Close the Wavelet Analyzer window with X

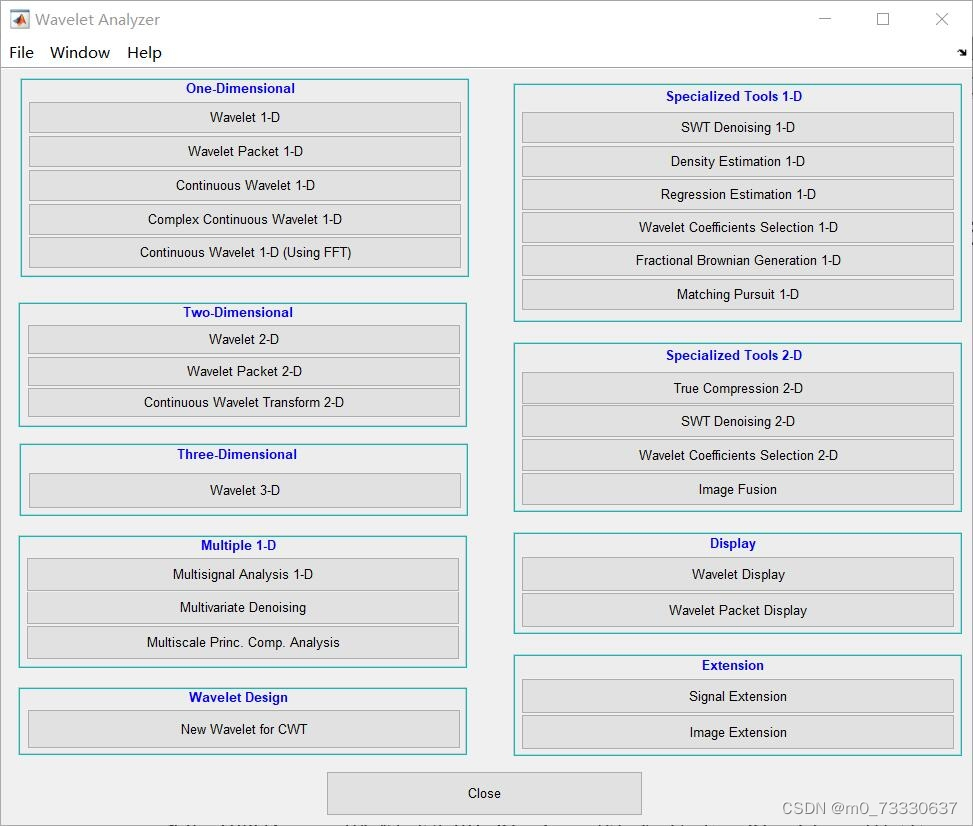pyautogui.click(x=941, y=19)
